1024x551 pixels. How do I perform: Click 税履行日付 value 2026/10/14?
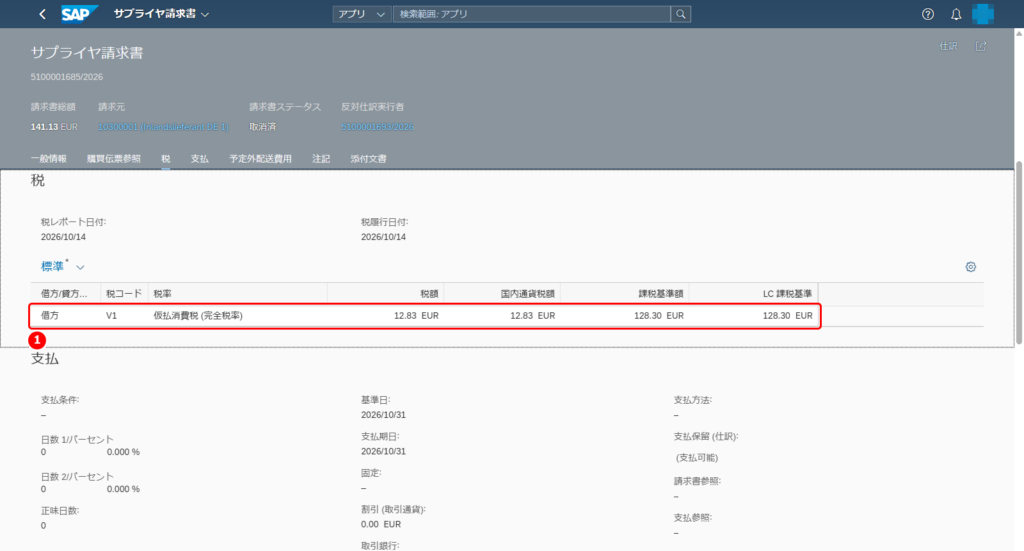tap(383, 237)
